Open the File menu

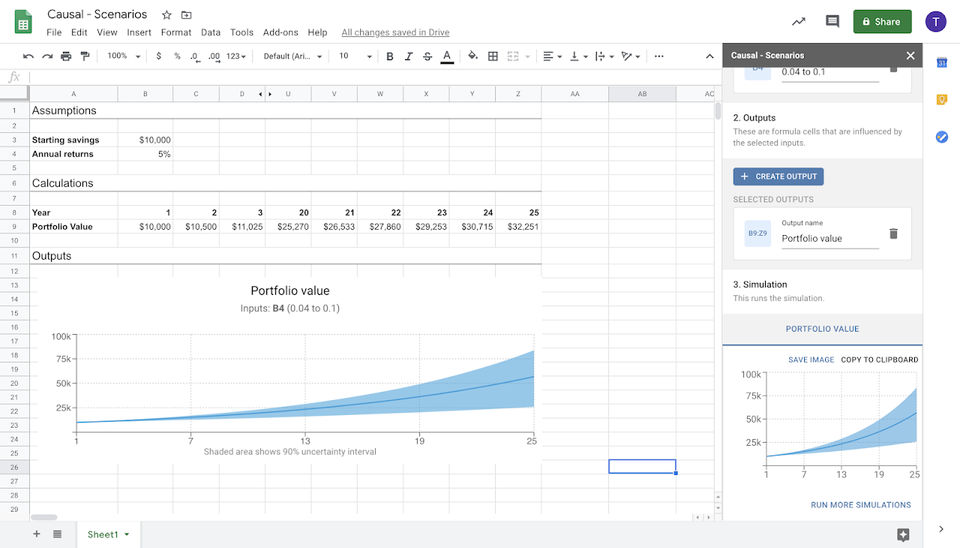pyautogui.click(x=54, y=32)
